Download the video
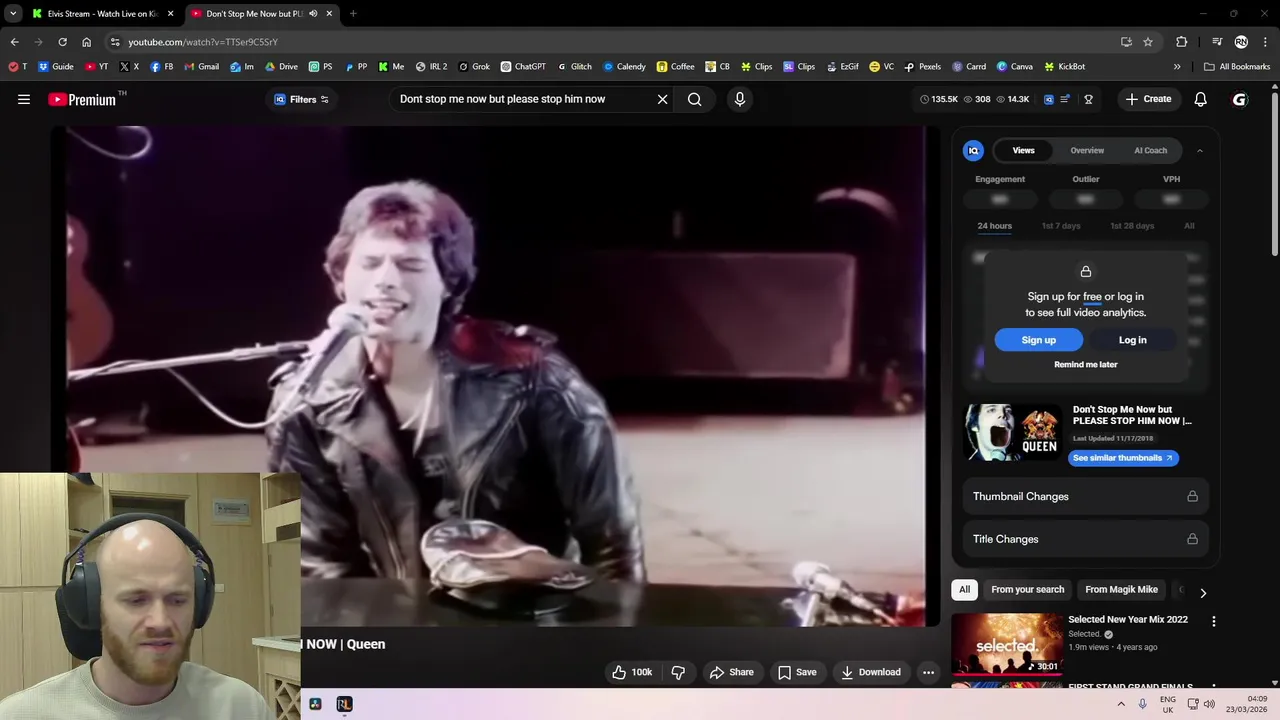This screenshot has width=1280, height=720. pyautogui.click(x=870, y=672)
